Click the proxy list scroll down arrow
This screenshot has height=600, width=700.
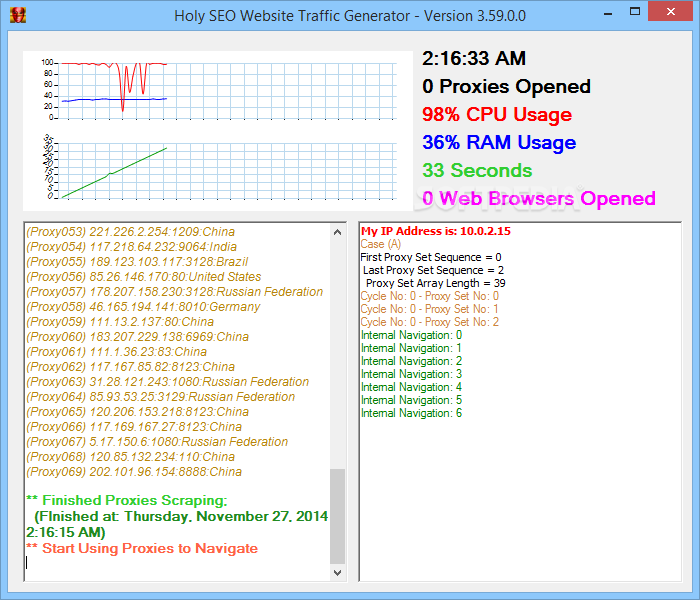[338, 572]
